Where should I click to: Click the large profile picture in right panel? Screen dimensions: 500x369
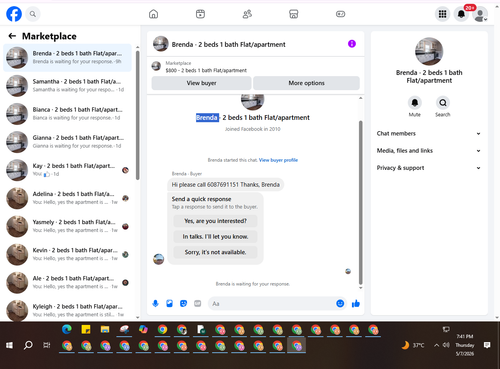(x=429, y=51)
